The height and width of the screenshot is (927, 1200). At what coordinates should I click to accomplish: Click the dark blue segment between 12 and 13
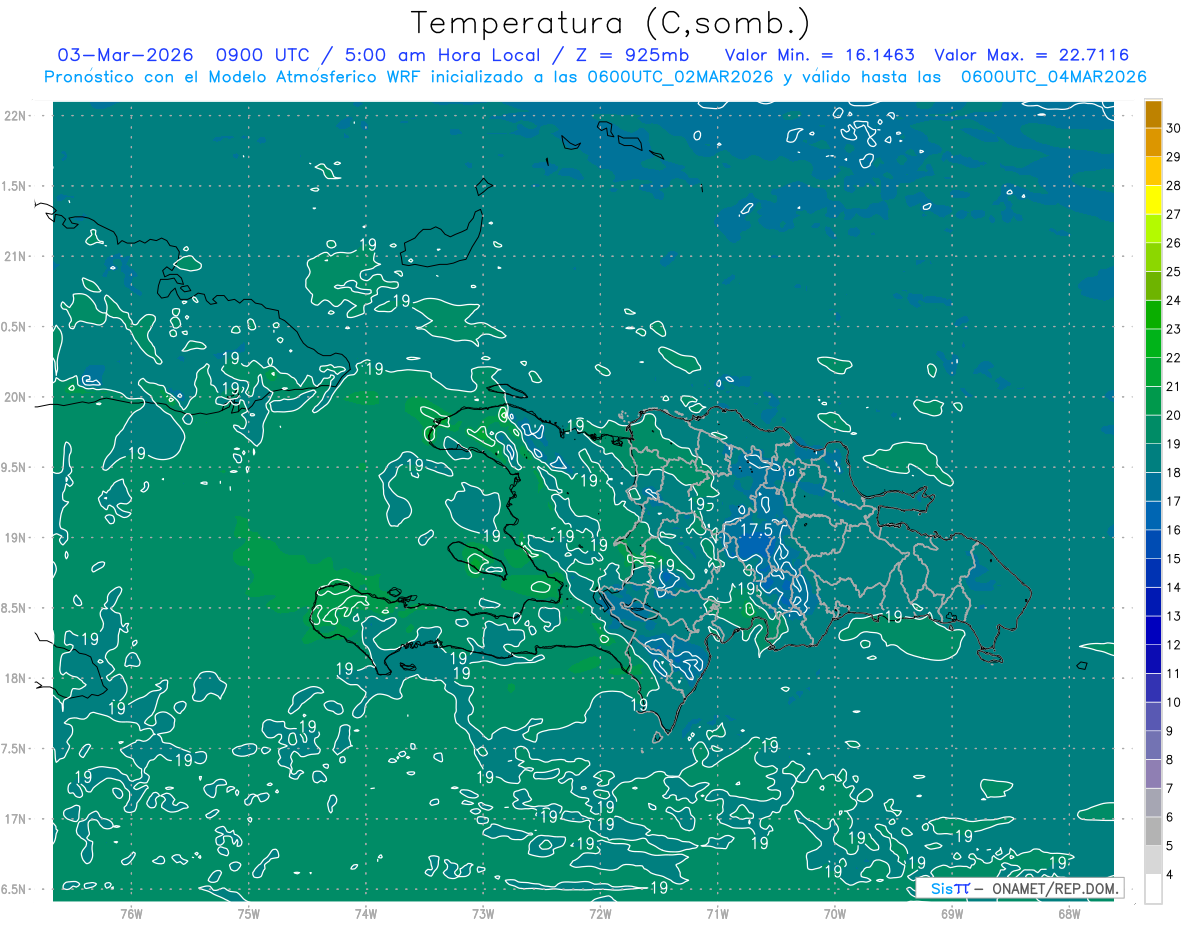click(x=1153, y=631)
